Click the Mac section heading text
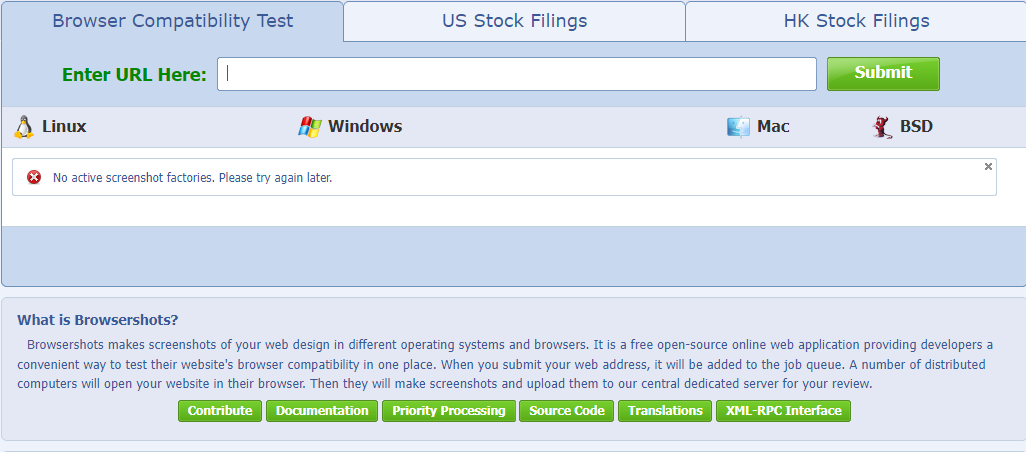The image size is (1026, 452). tap(773, 126)
